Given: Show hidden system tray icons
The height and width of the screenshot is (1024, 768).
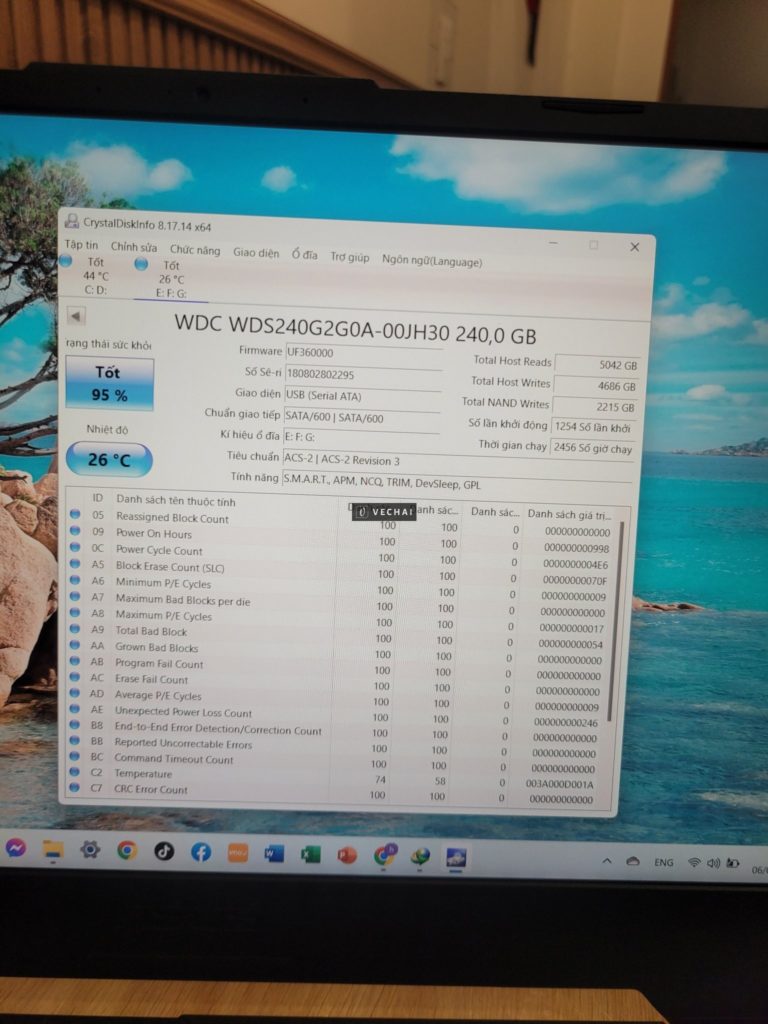Looking at the screenshot, I should 606,861.
